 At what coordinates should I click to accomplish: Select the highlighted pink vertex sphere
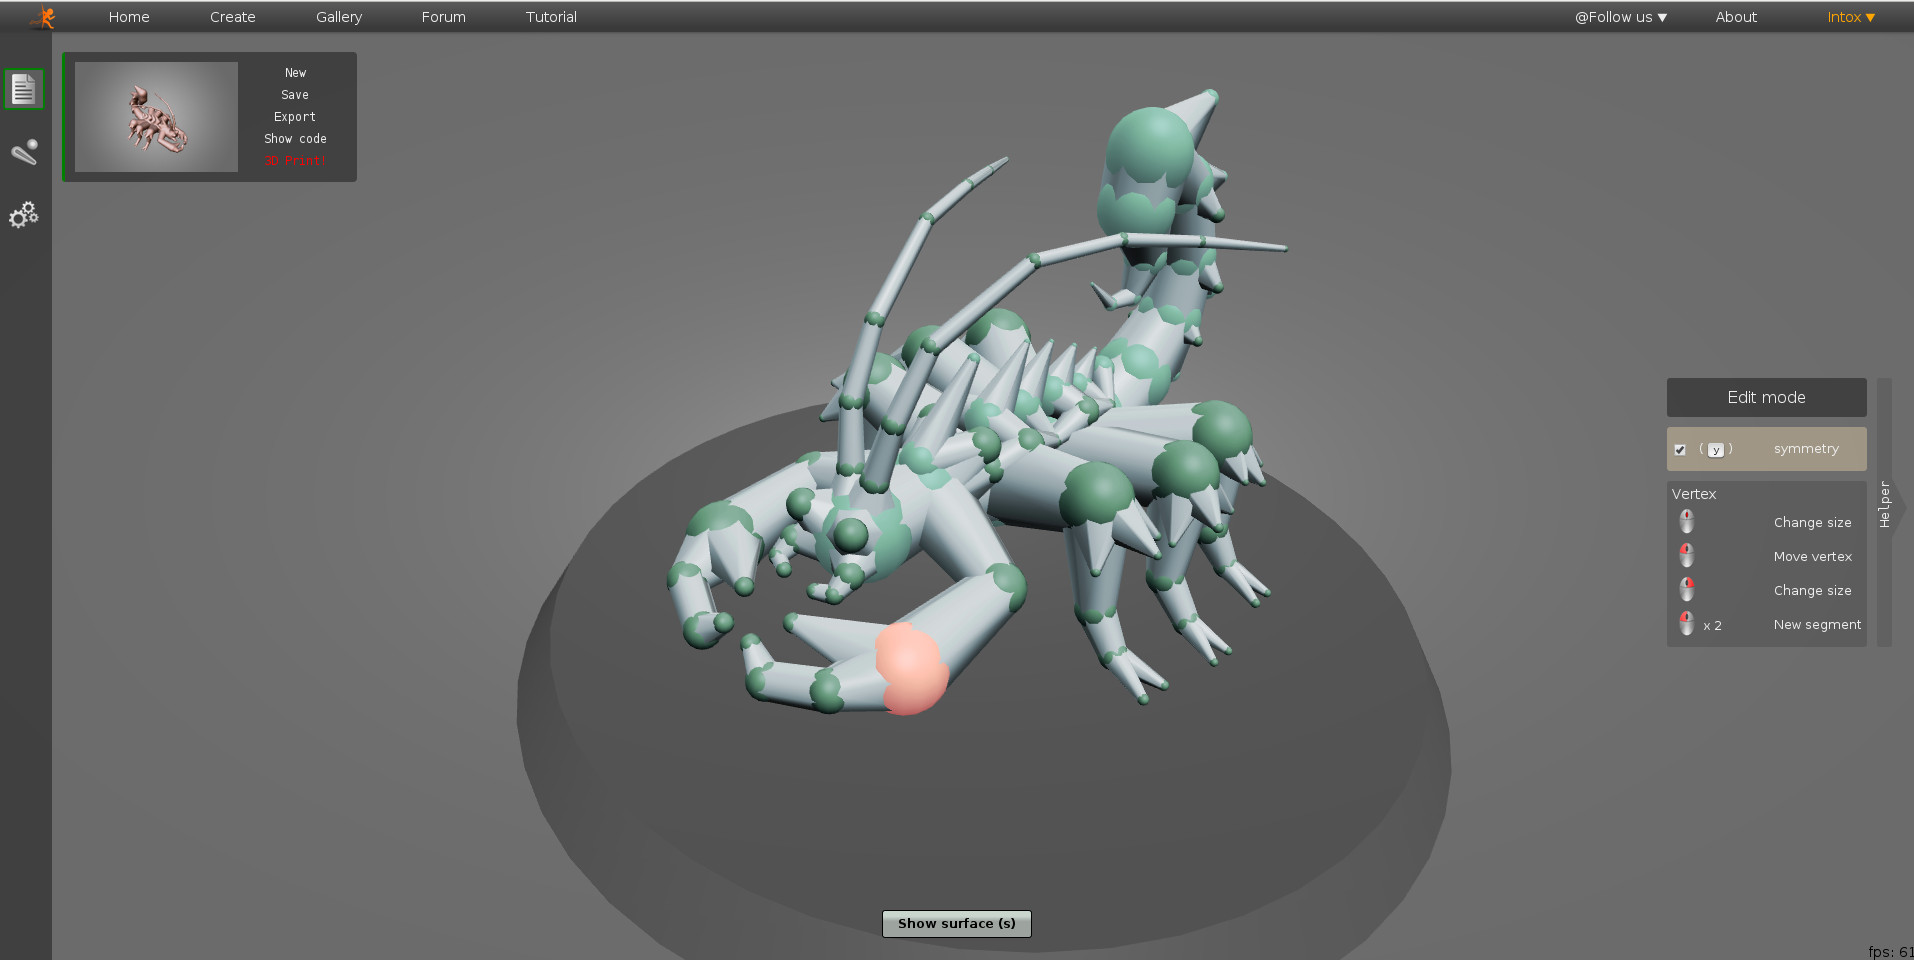click(x=910, y=668)
